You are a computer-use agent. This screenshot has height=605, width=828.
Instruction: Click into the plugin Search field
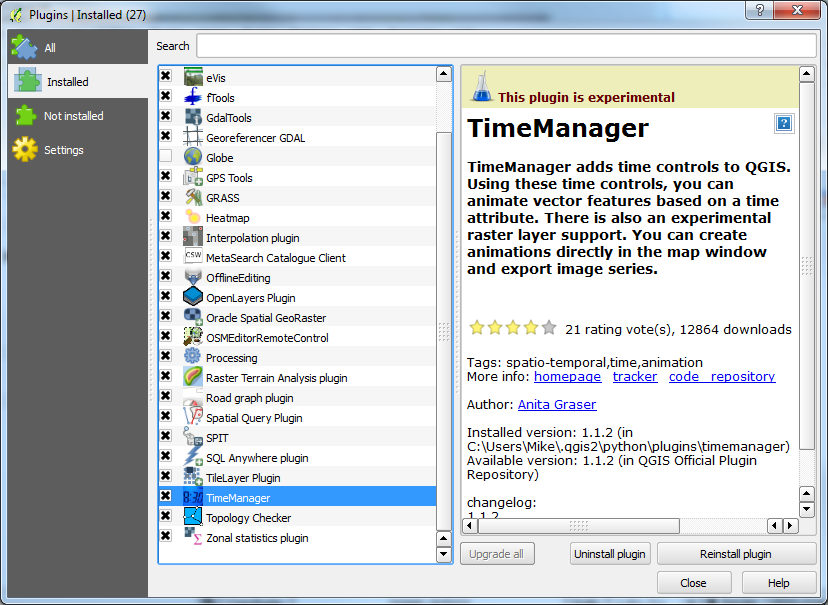[506, 46]
